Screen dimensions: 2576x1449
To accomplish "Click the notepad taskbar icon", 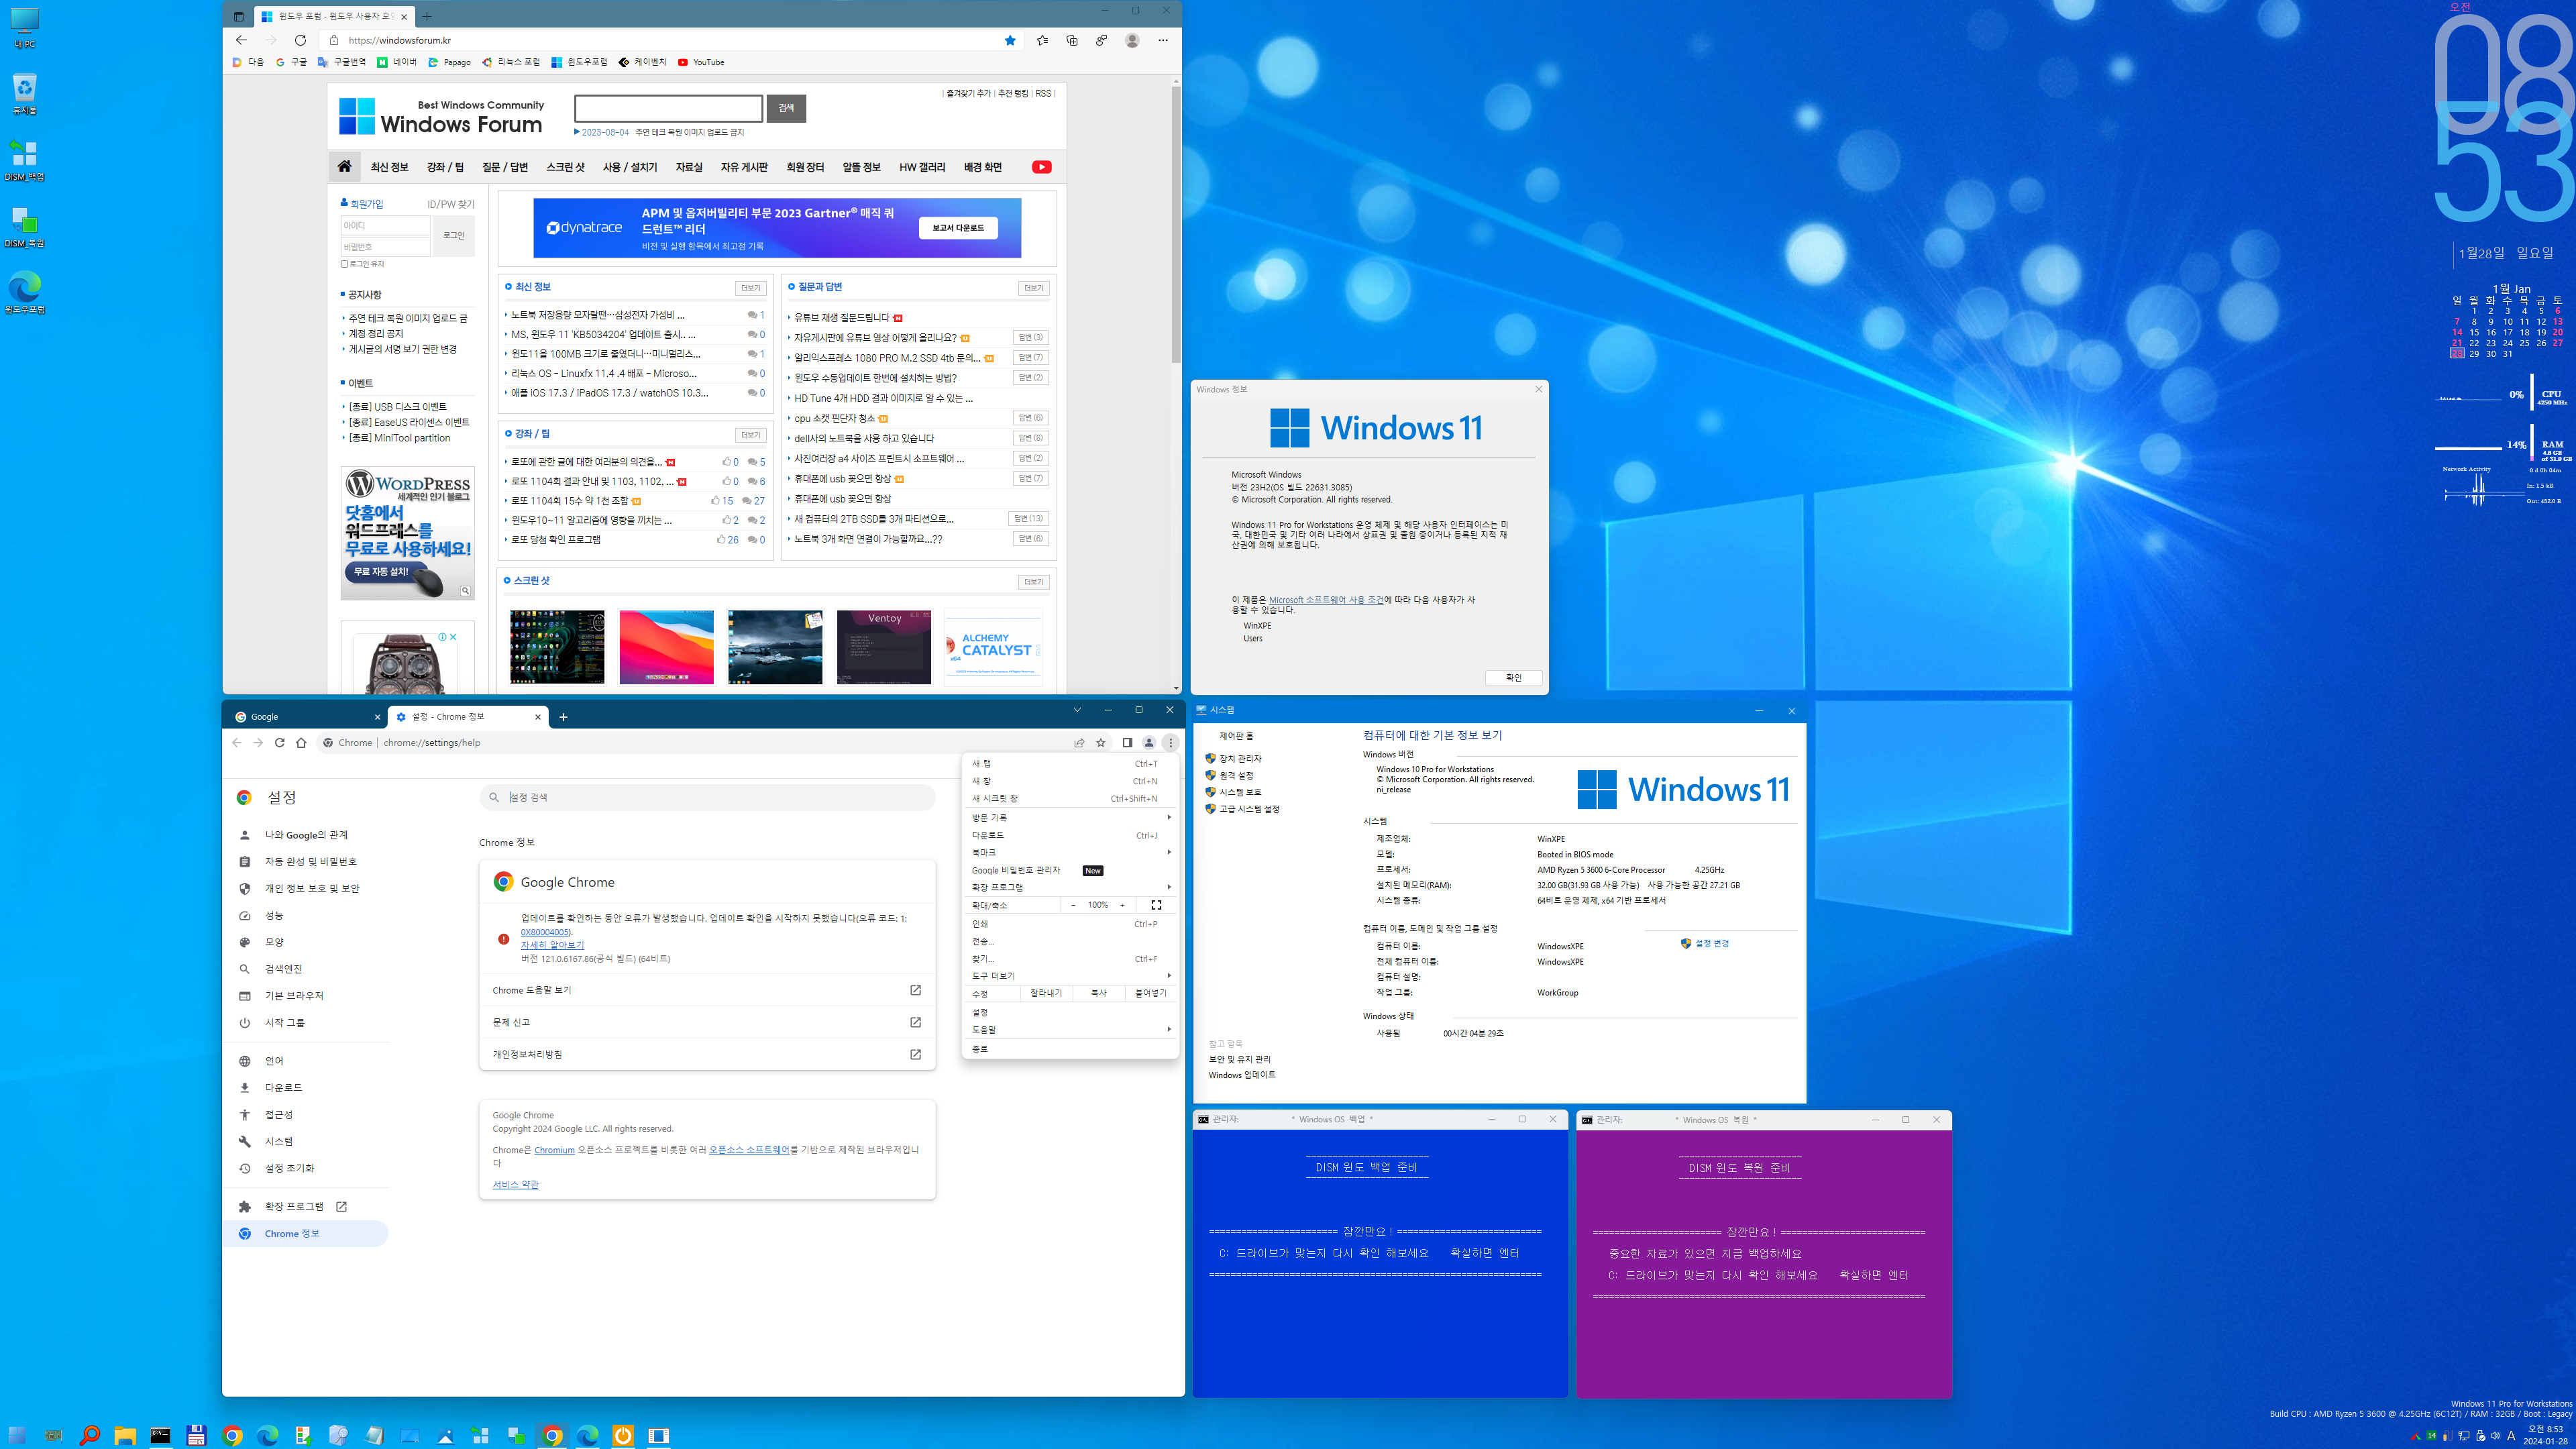I will pos(374,1435).
